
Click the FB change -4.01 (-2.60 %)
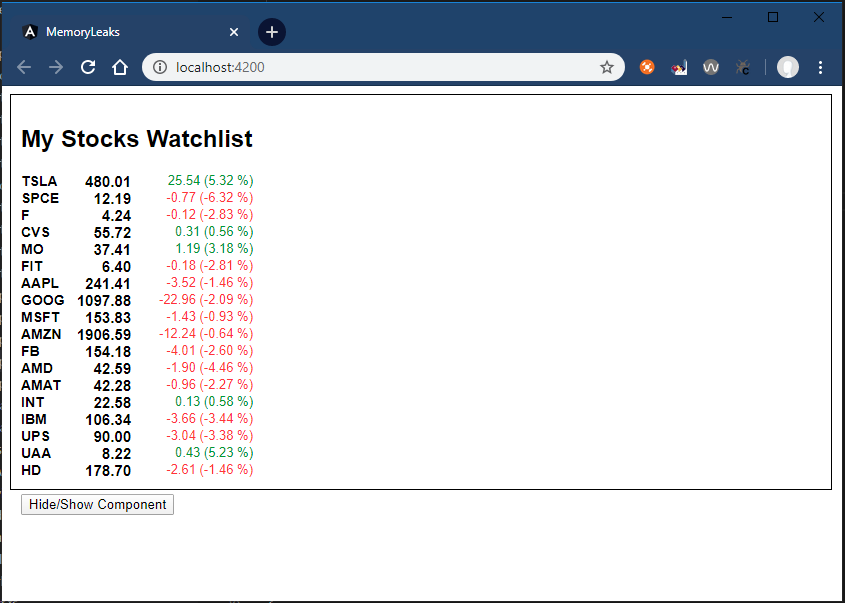click(x=210, y=351)
